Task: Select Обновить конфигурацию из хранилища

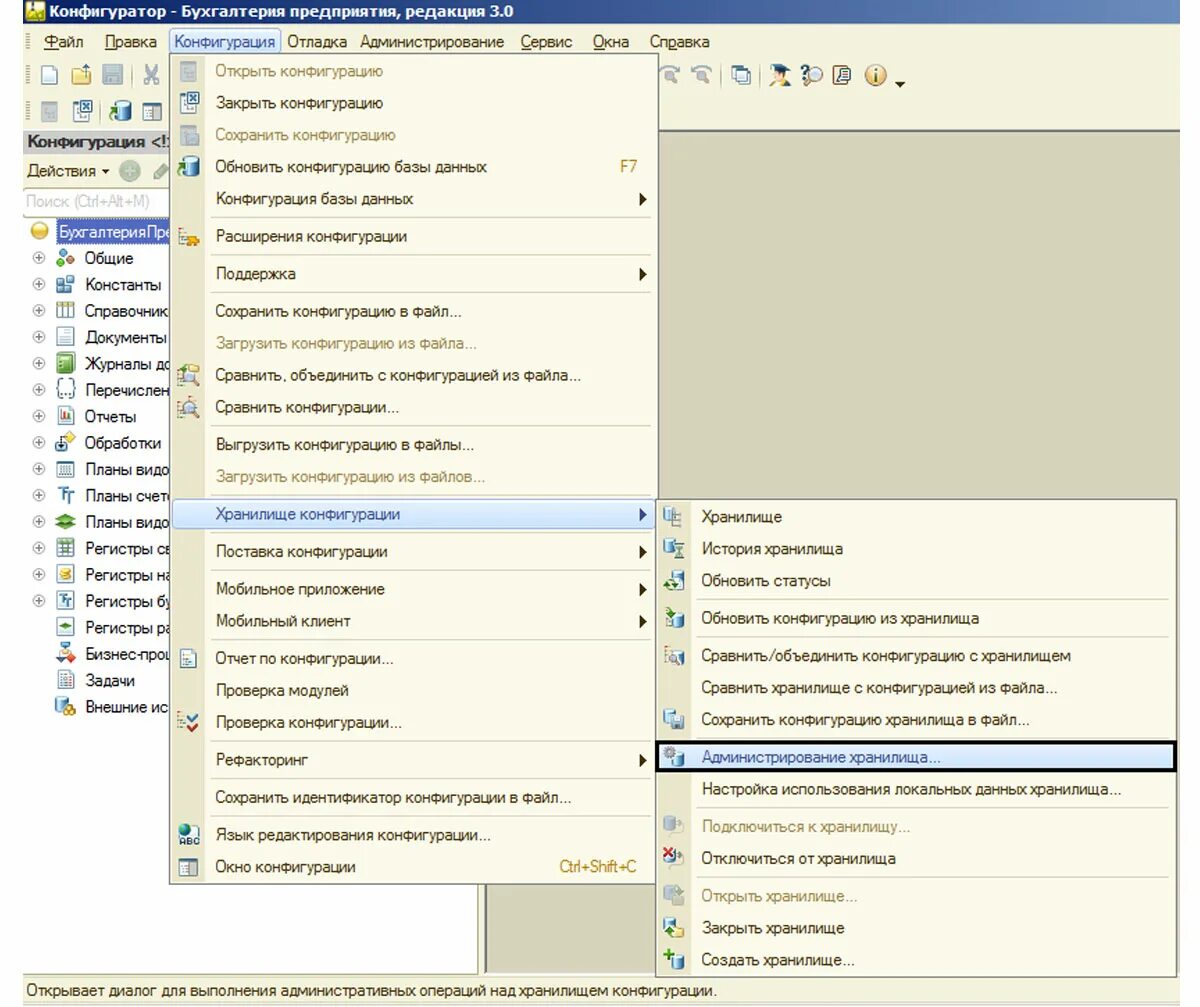Action: click(x=915, y=619)
